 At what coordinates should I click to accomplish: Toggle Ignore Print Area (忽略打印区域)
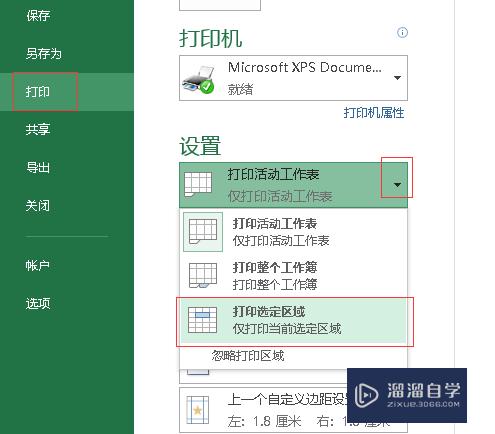[x=248, y=356]
